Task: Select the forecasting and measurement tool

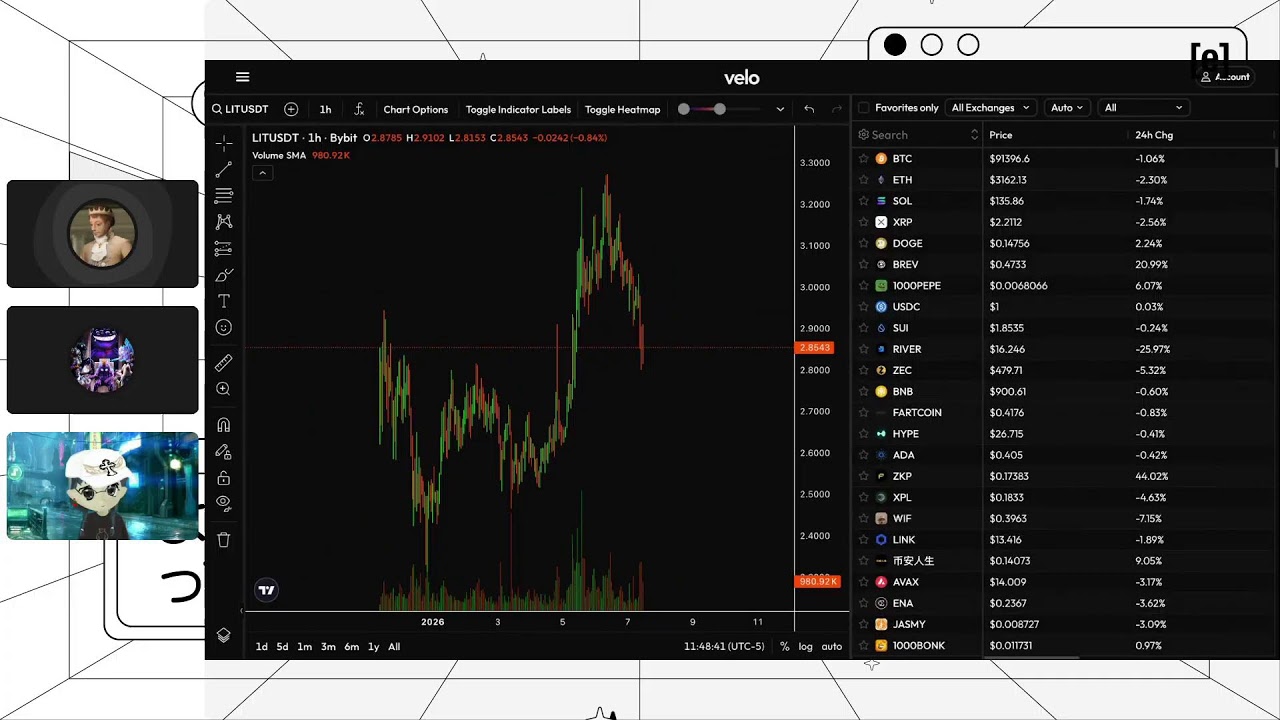Action: (x=223, y=249)
